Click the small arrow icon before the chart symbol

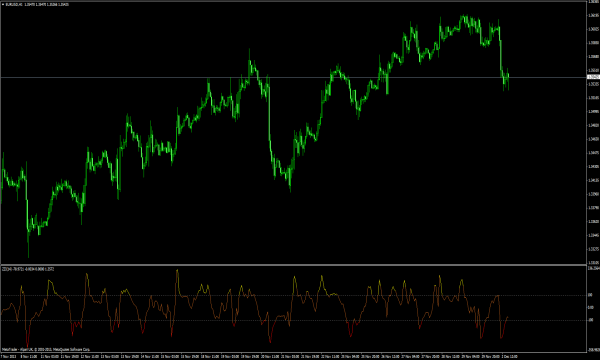pos(3,5)
